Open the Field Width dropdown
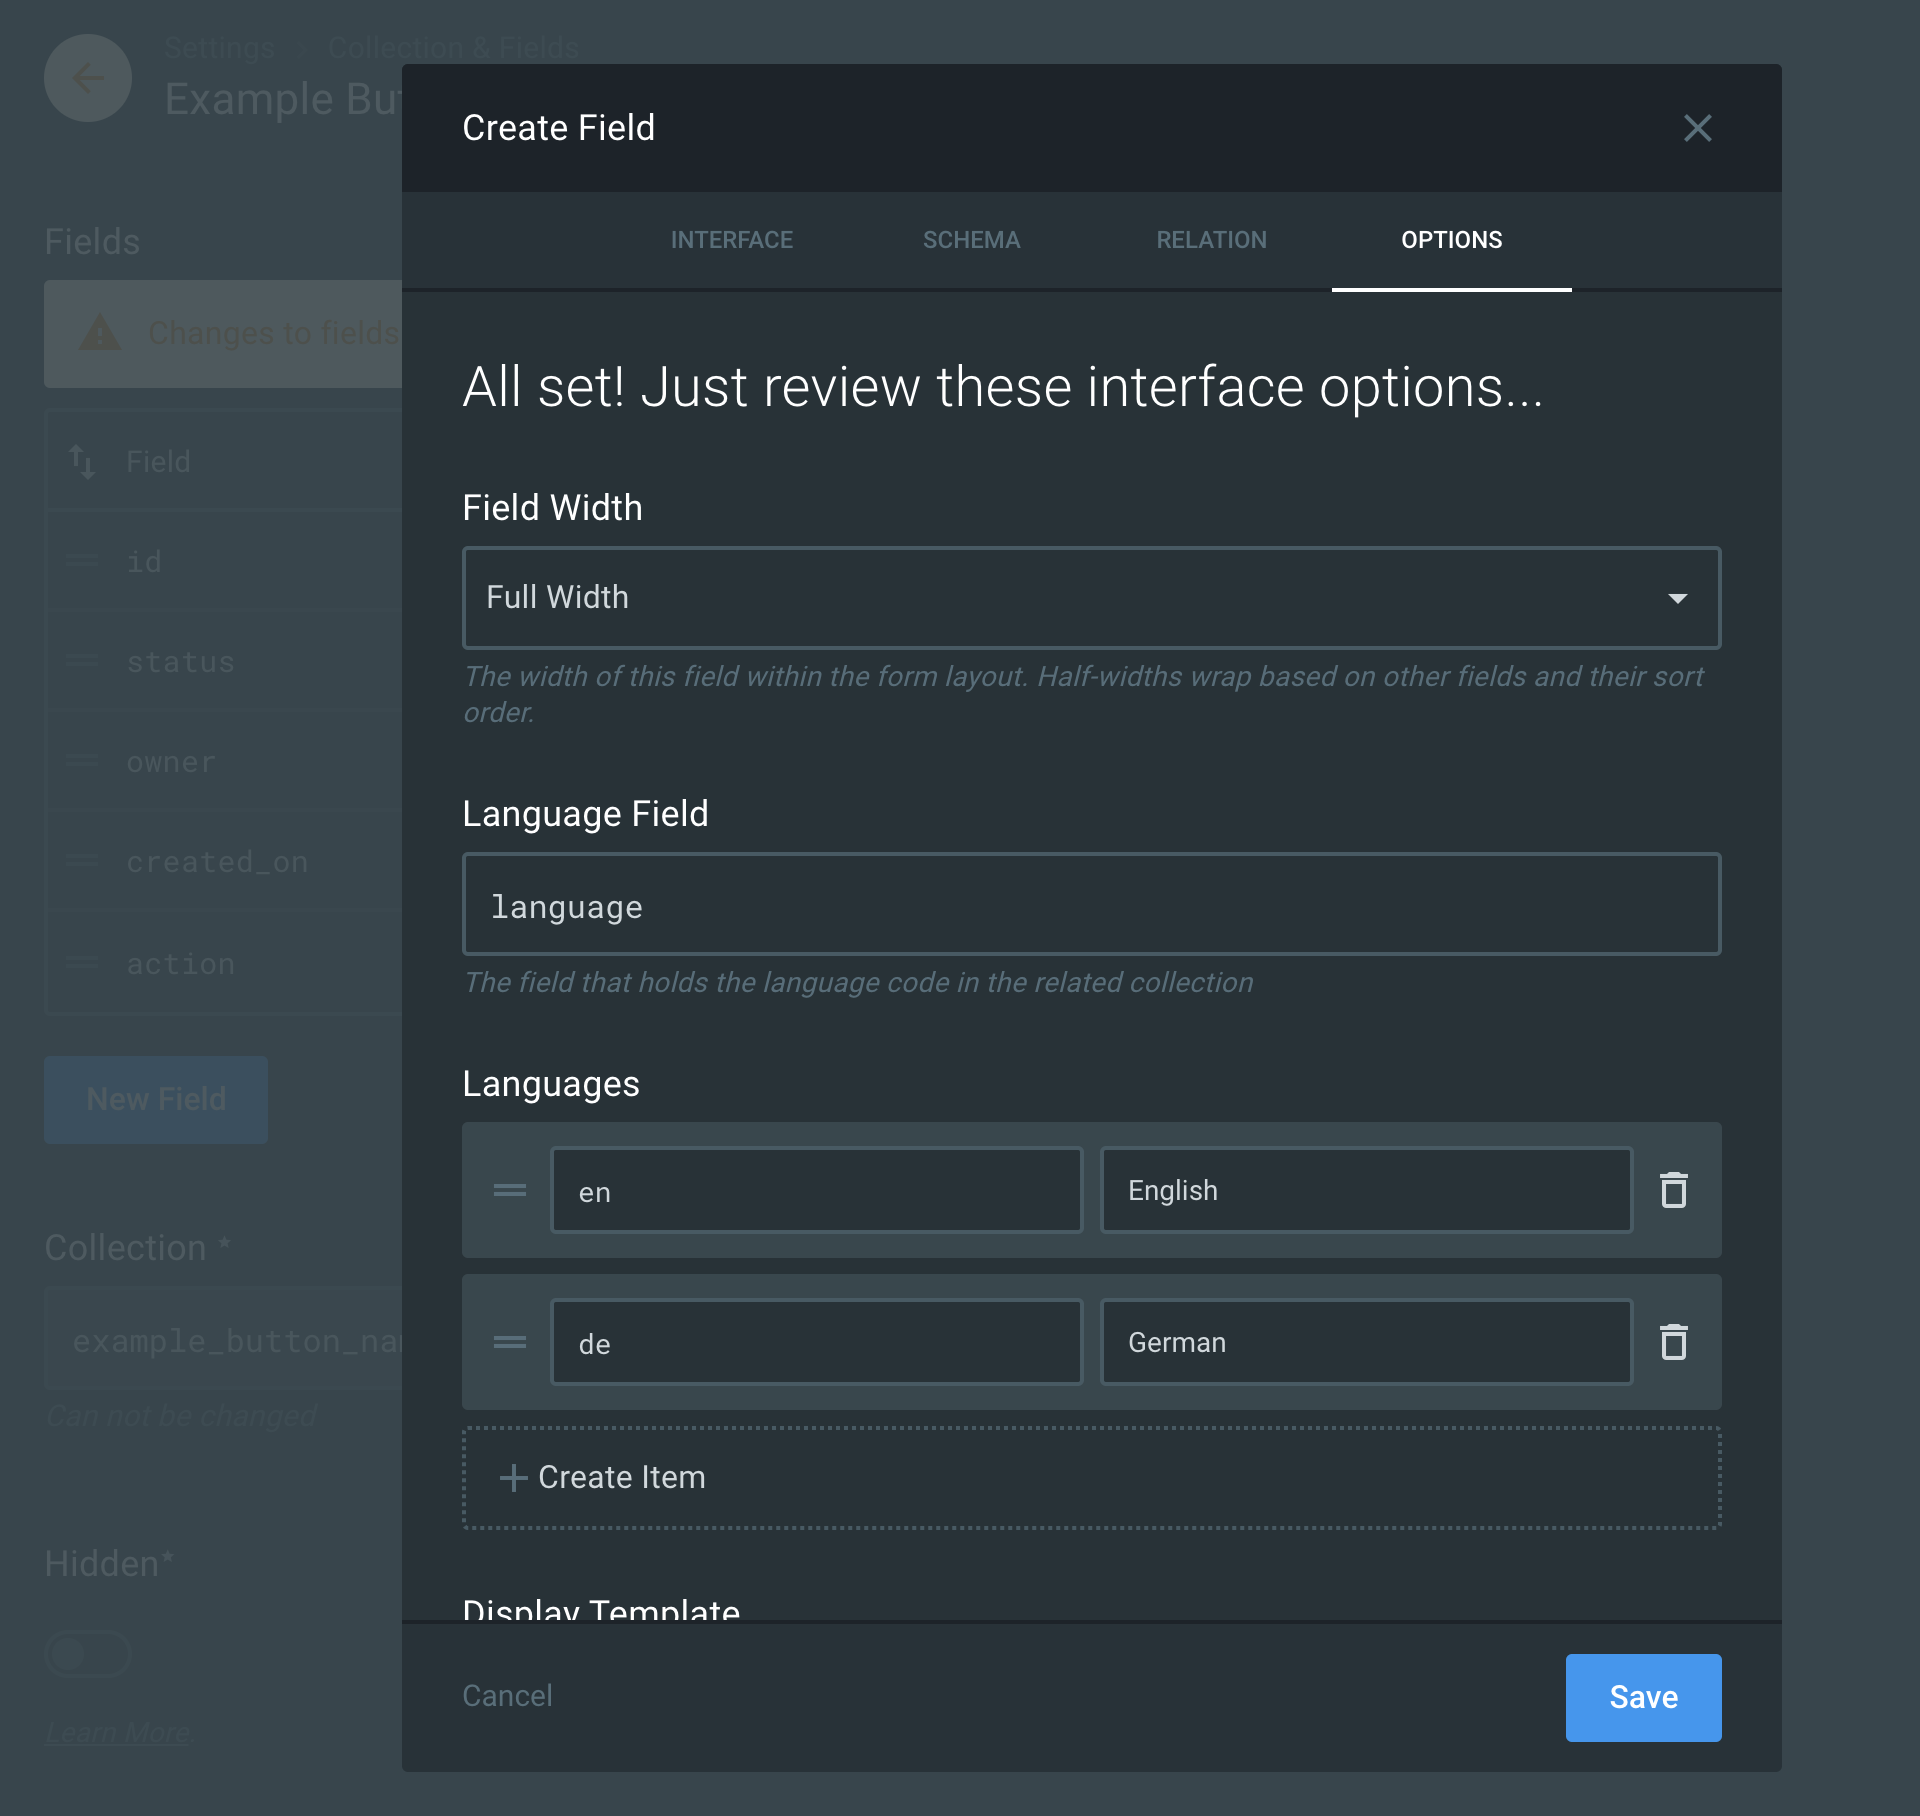Viewport: 1920px width, 1816px height. [x=1091, y=598]
